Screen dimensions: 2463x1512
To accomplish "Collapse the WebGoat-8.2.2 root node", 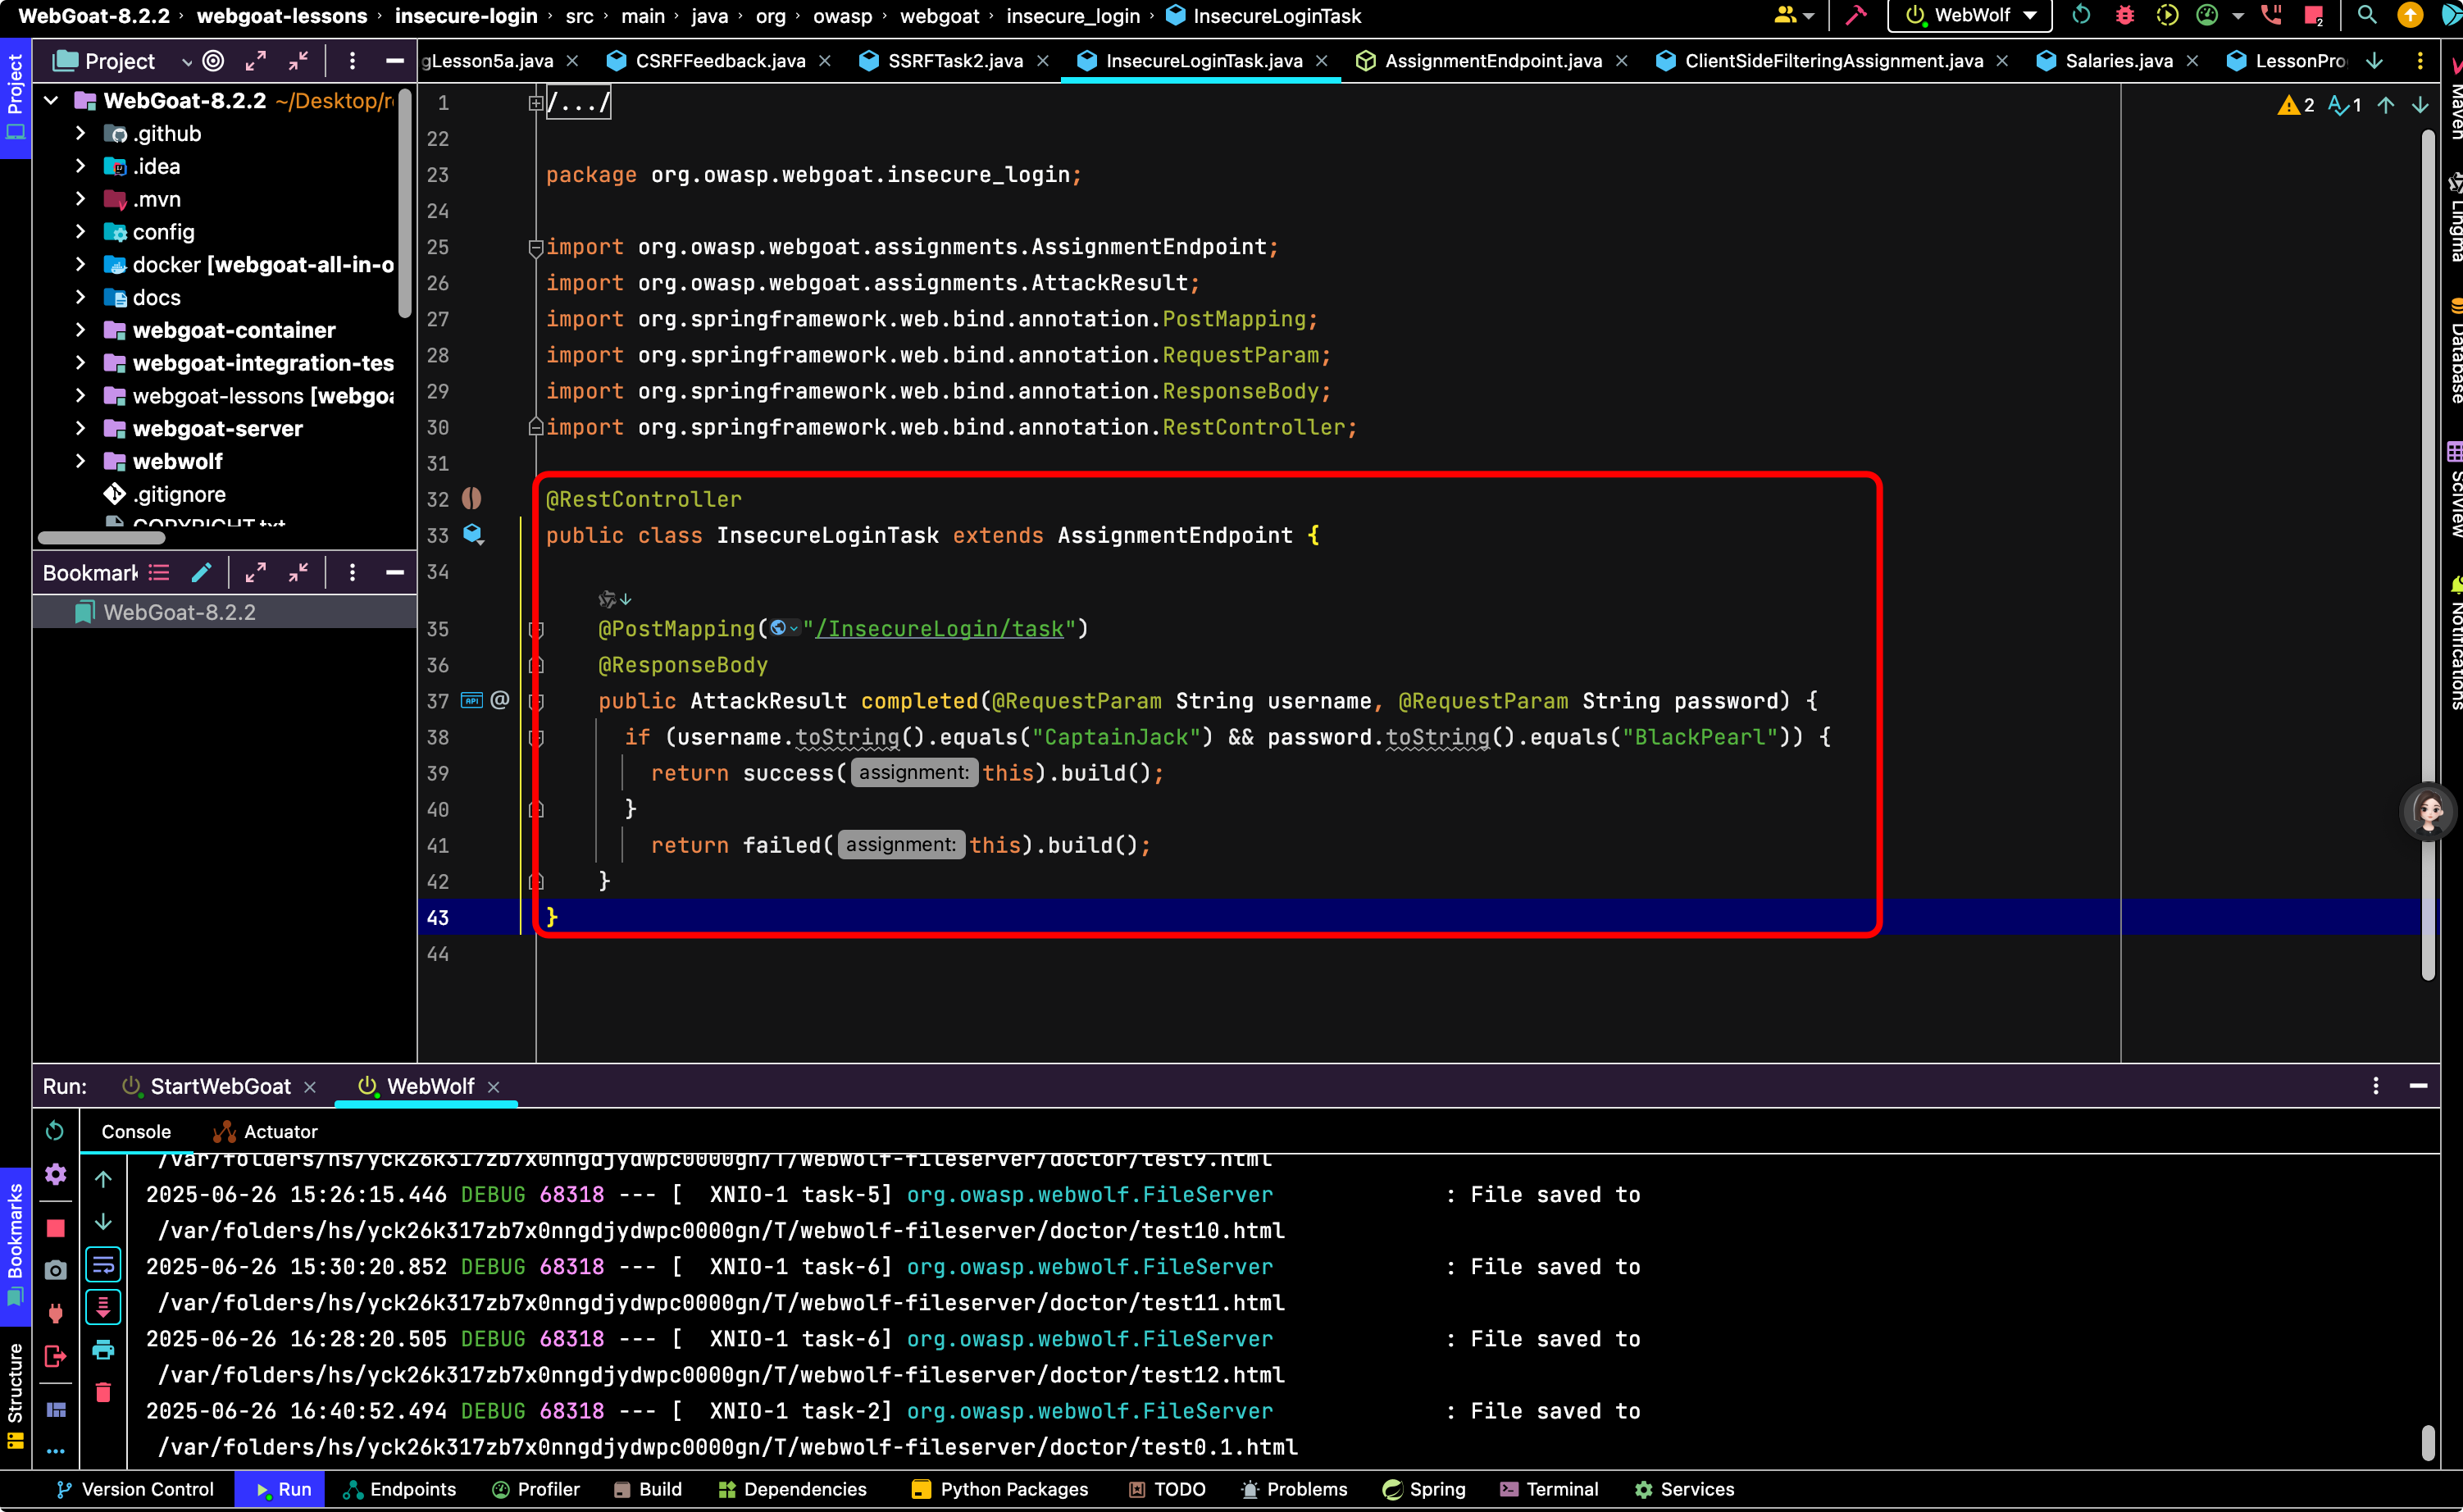I will (52, 101).
